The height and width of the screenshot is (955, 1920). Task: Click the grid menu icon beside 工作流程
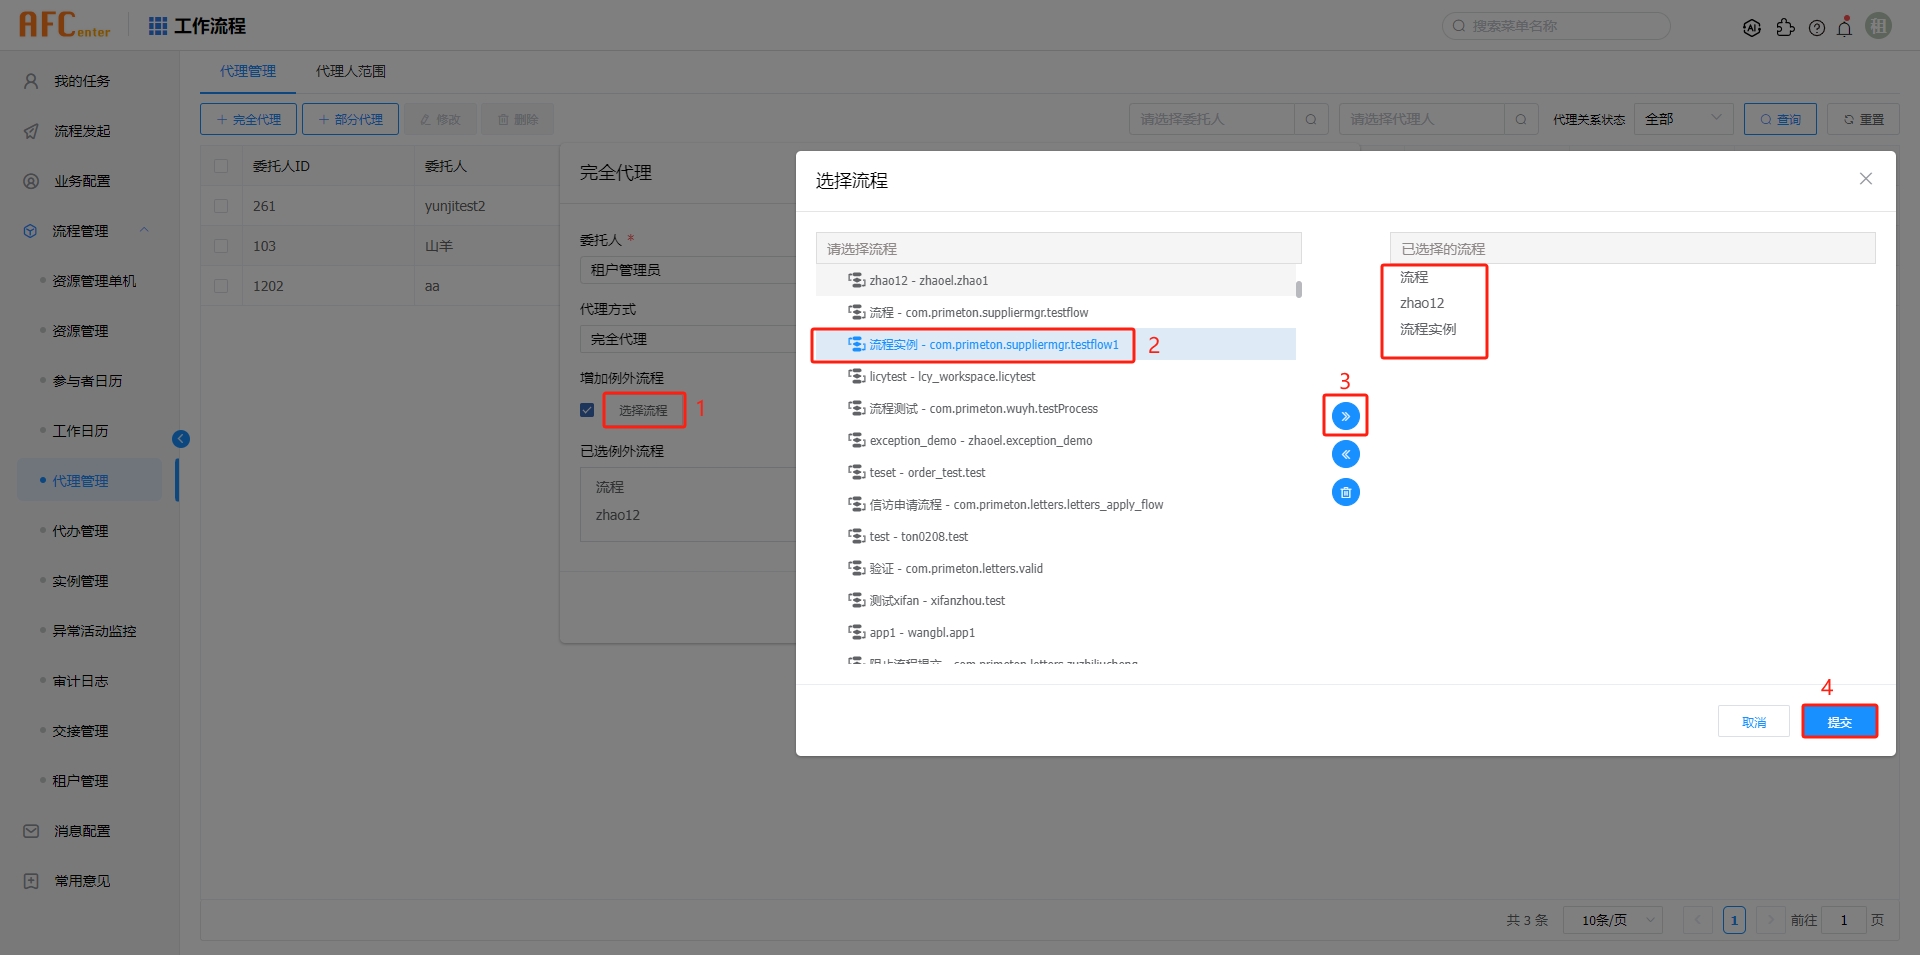pos(157,25)
